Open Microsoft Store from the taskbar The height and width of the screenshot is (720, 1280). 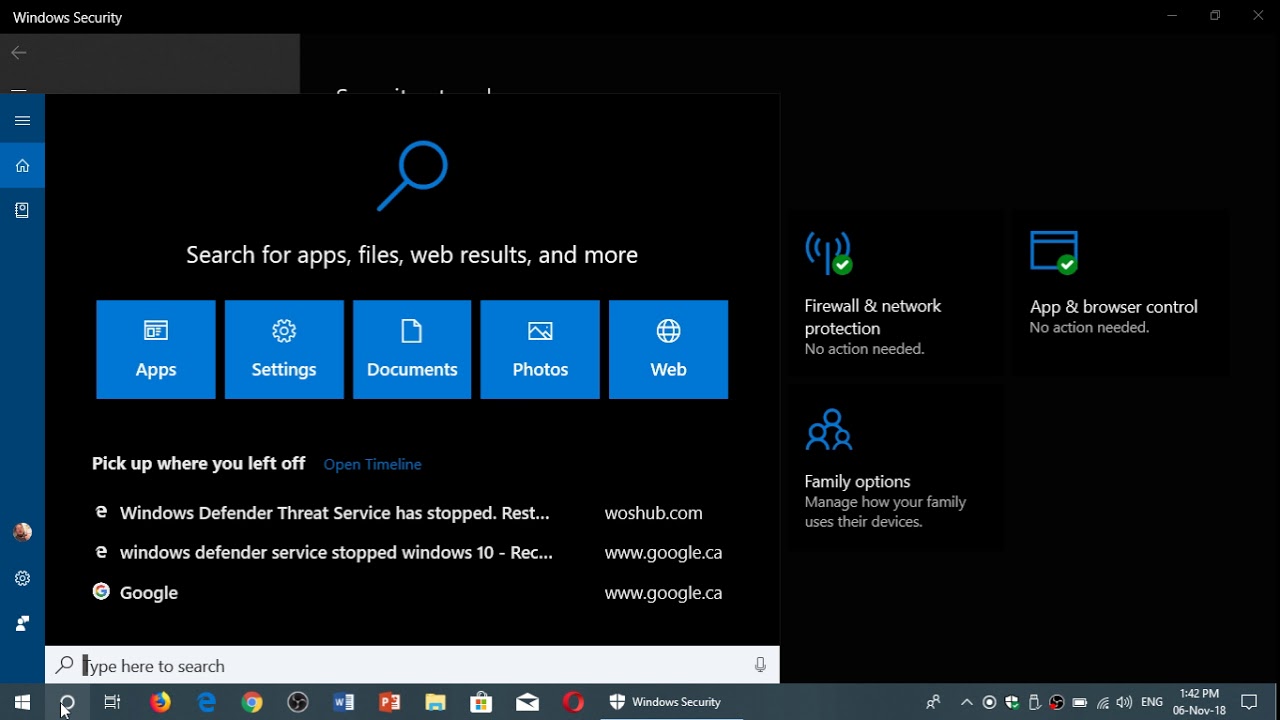[481, 702]
